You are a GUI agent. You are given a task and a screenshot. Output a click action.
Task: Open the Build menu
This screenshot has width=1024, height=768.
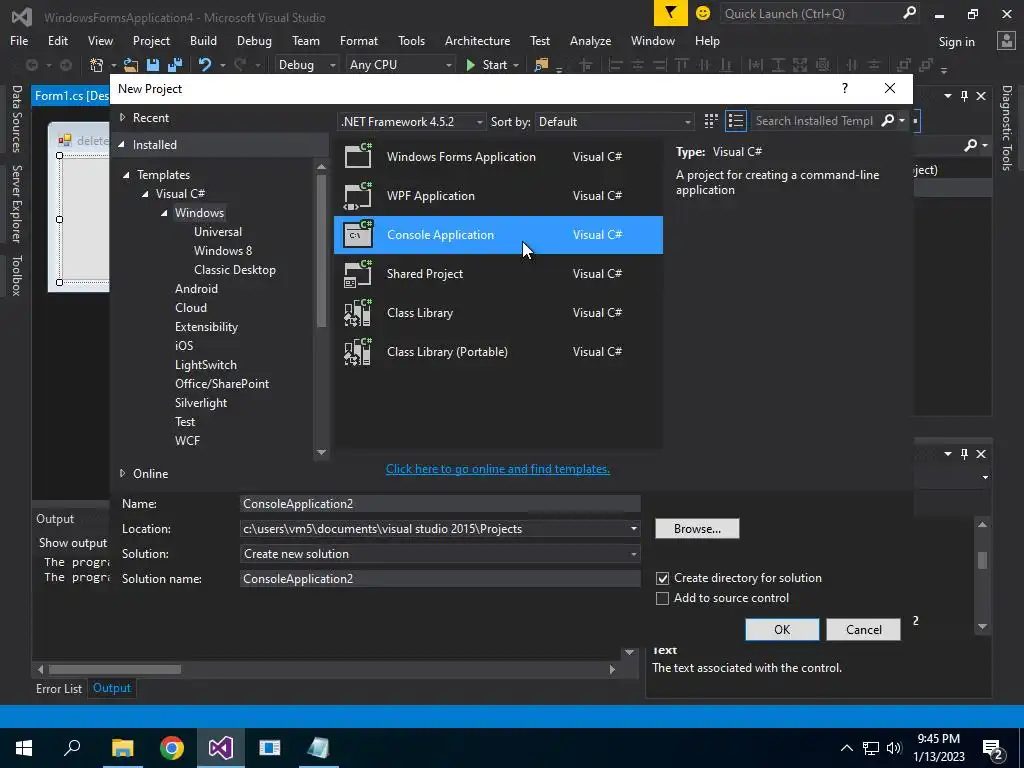click(203, 40)
